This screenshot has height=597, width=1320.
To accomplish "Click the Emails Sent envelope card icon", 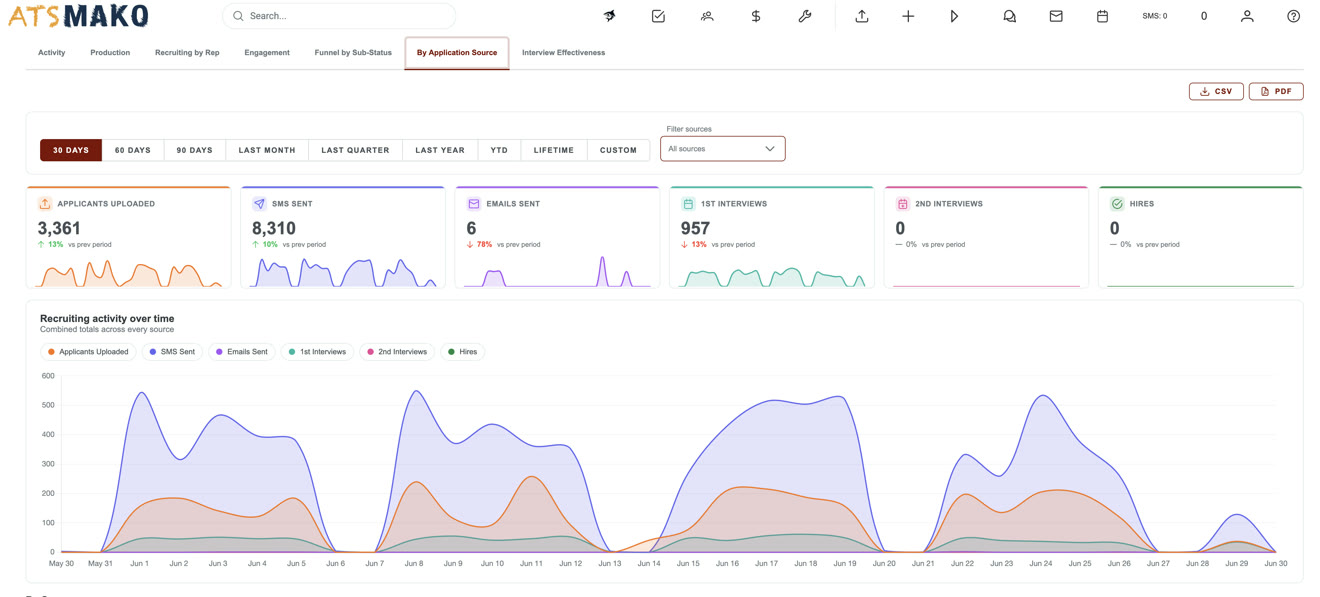I will point(474,203).
